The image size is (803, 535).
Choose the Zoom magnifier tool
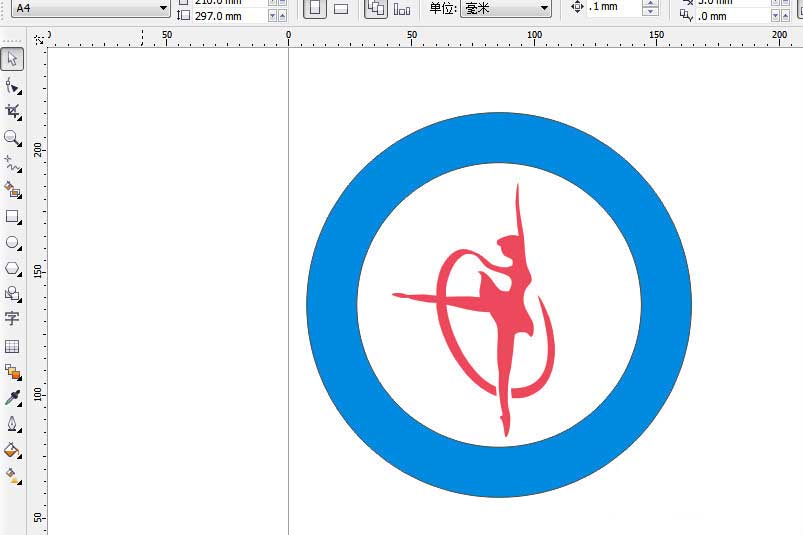(12, 138)
